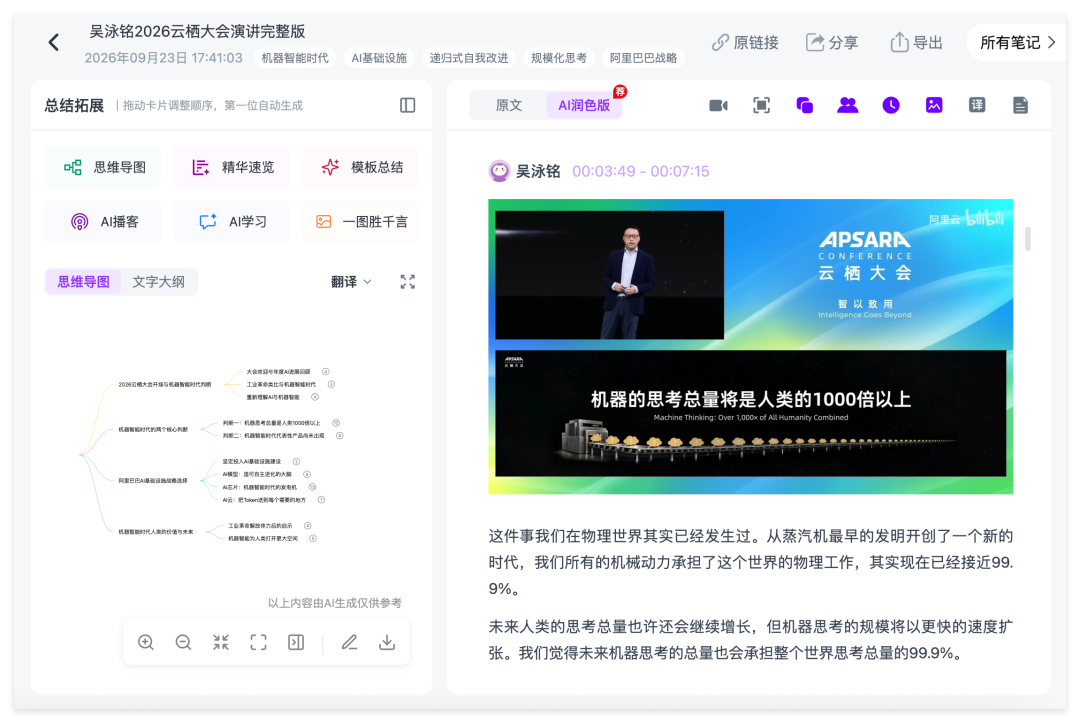This screenshot has width=1080, height=723.
Task: Open the Apsara conference video screenshot
Action: [751, 346]
